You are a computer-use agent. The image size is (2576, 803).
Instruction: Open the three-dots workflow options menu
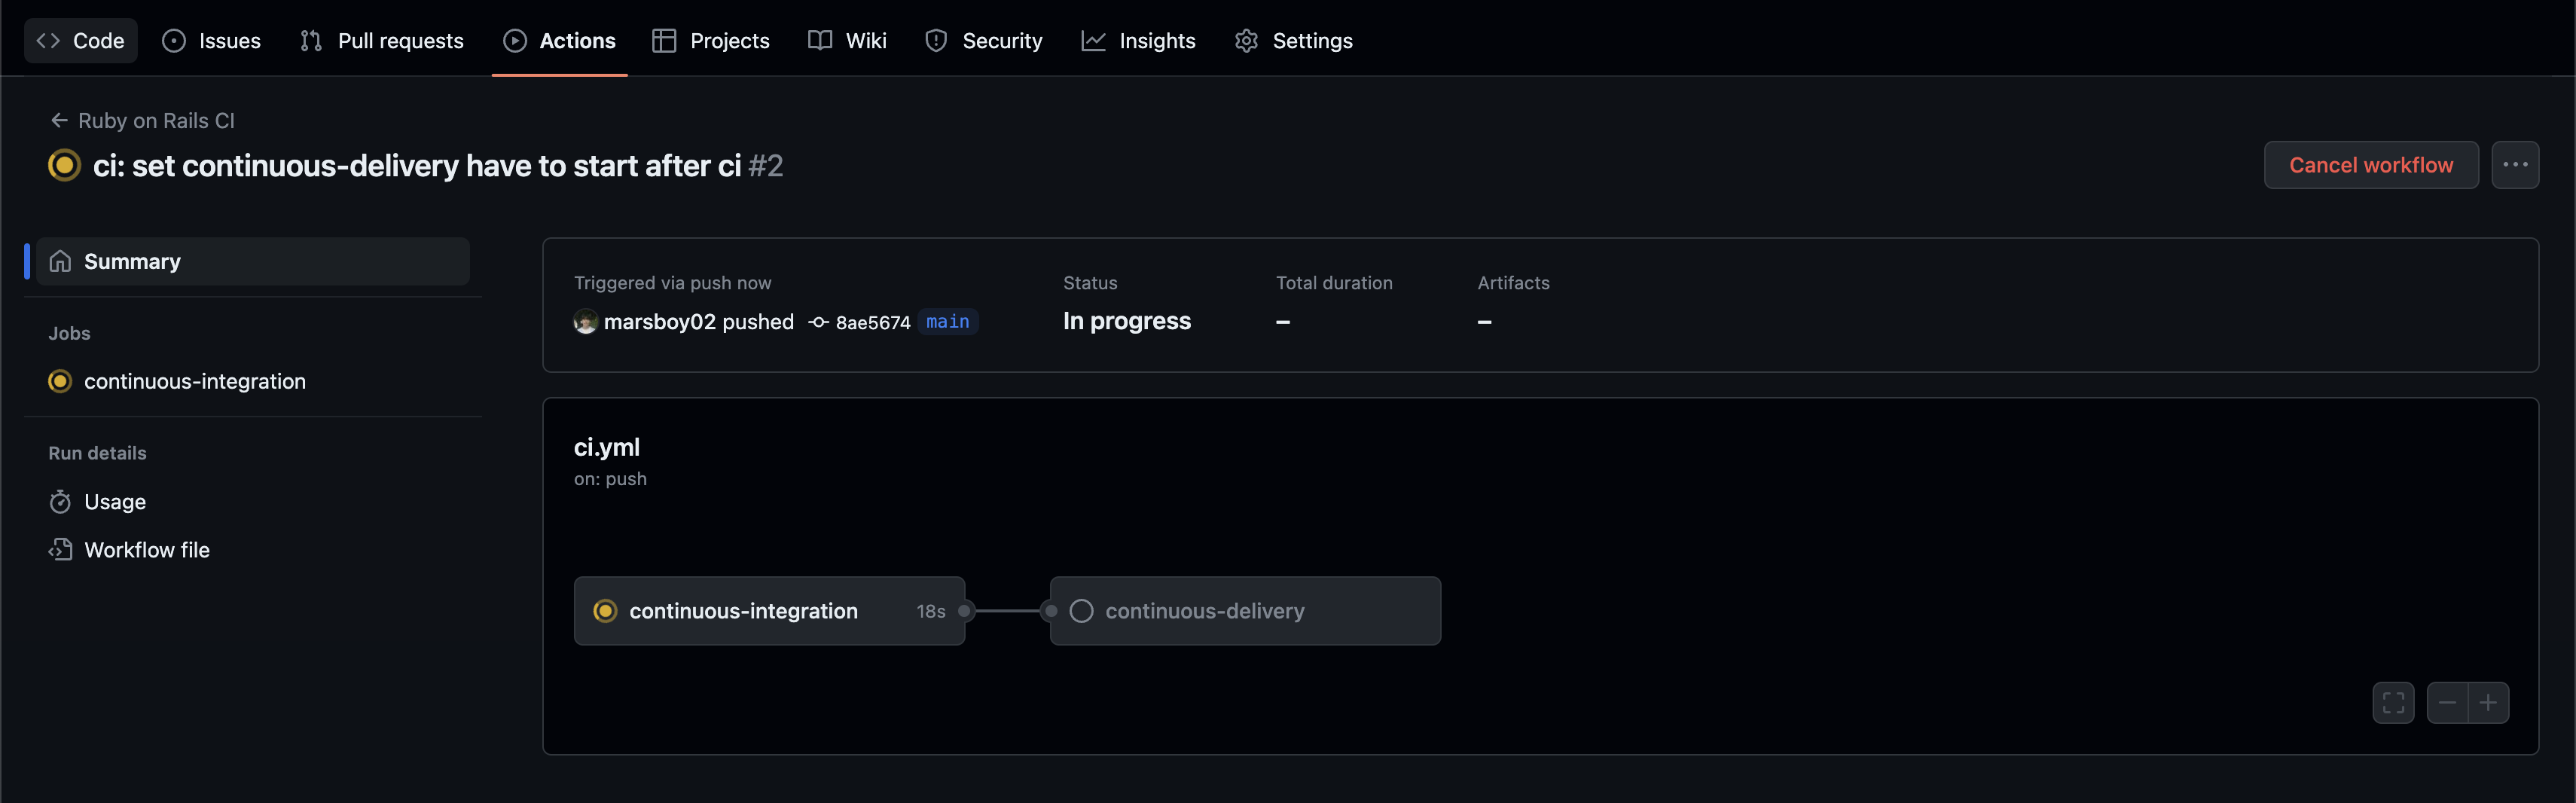2514,165
